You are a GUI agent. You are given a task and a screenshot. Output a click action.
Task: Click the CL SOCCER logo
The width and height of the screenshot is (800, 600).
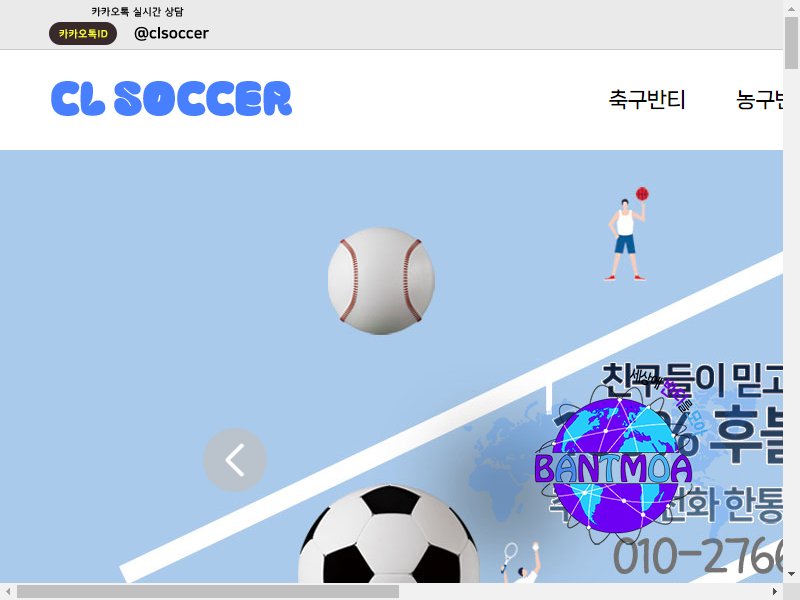(x=171, y=98)
